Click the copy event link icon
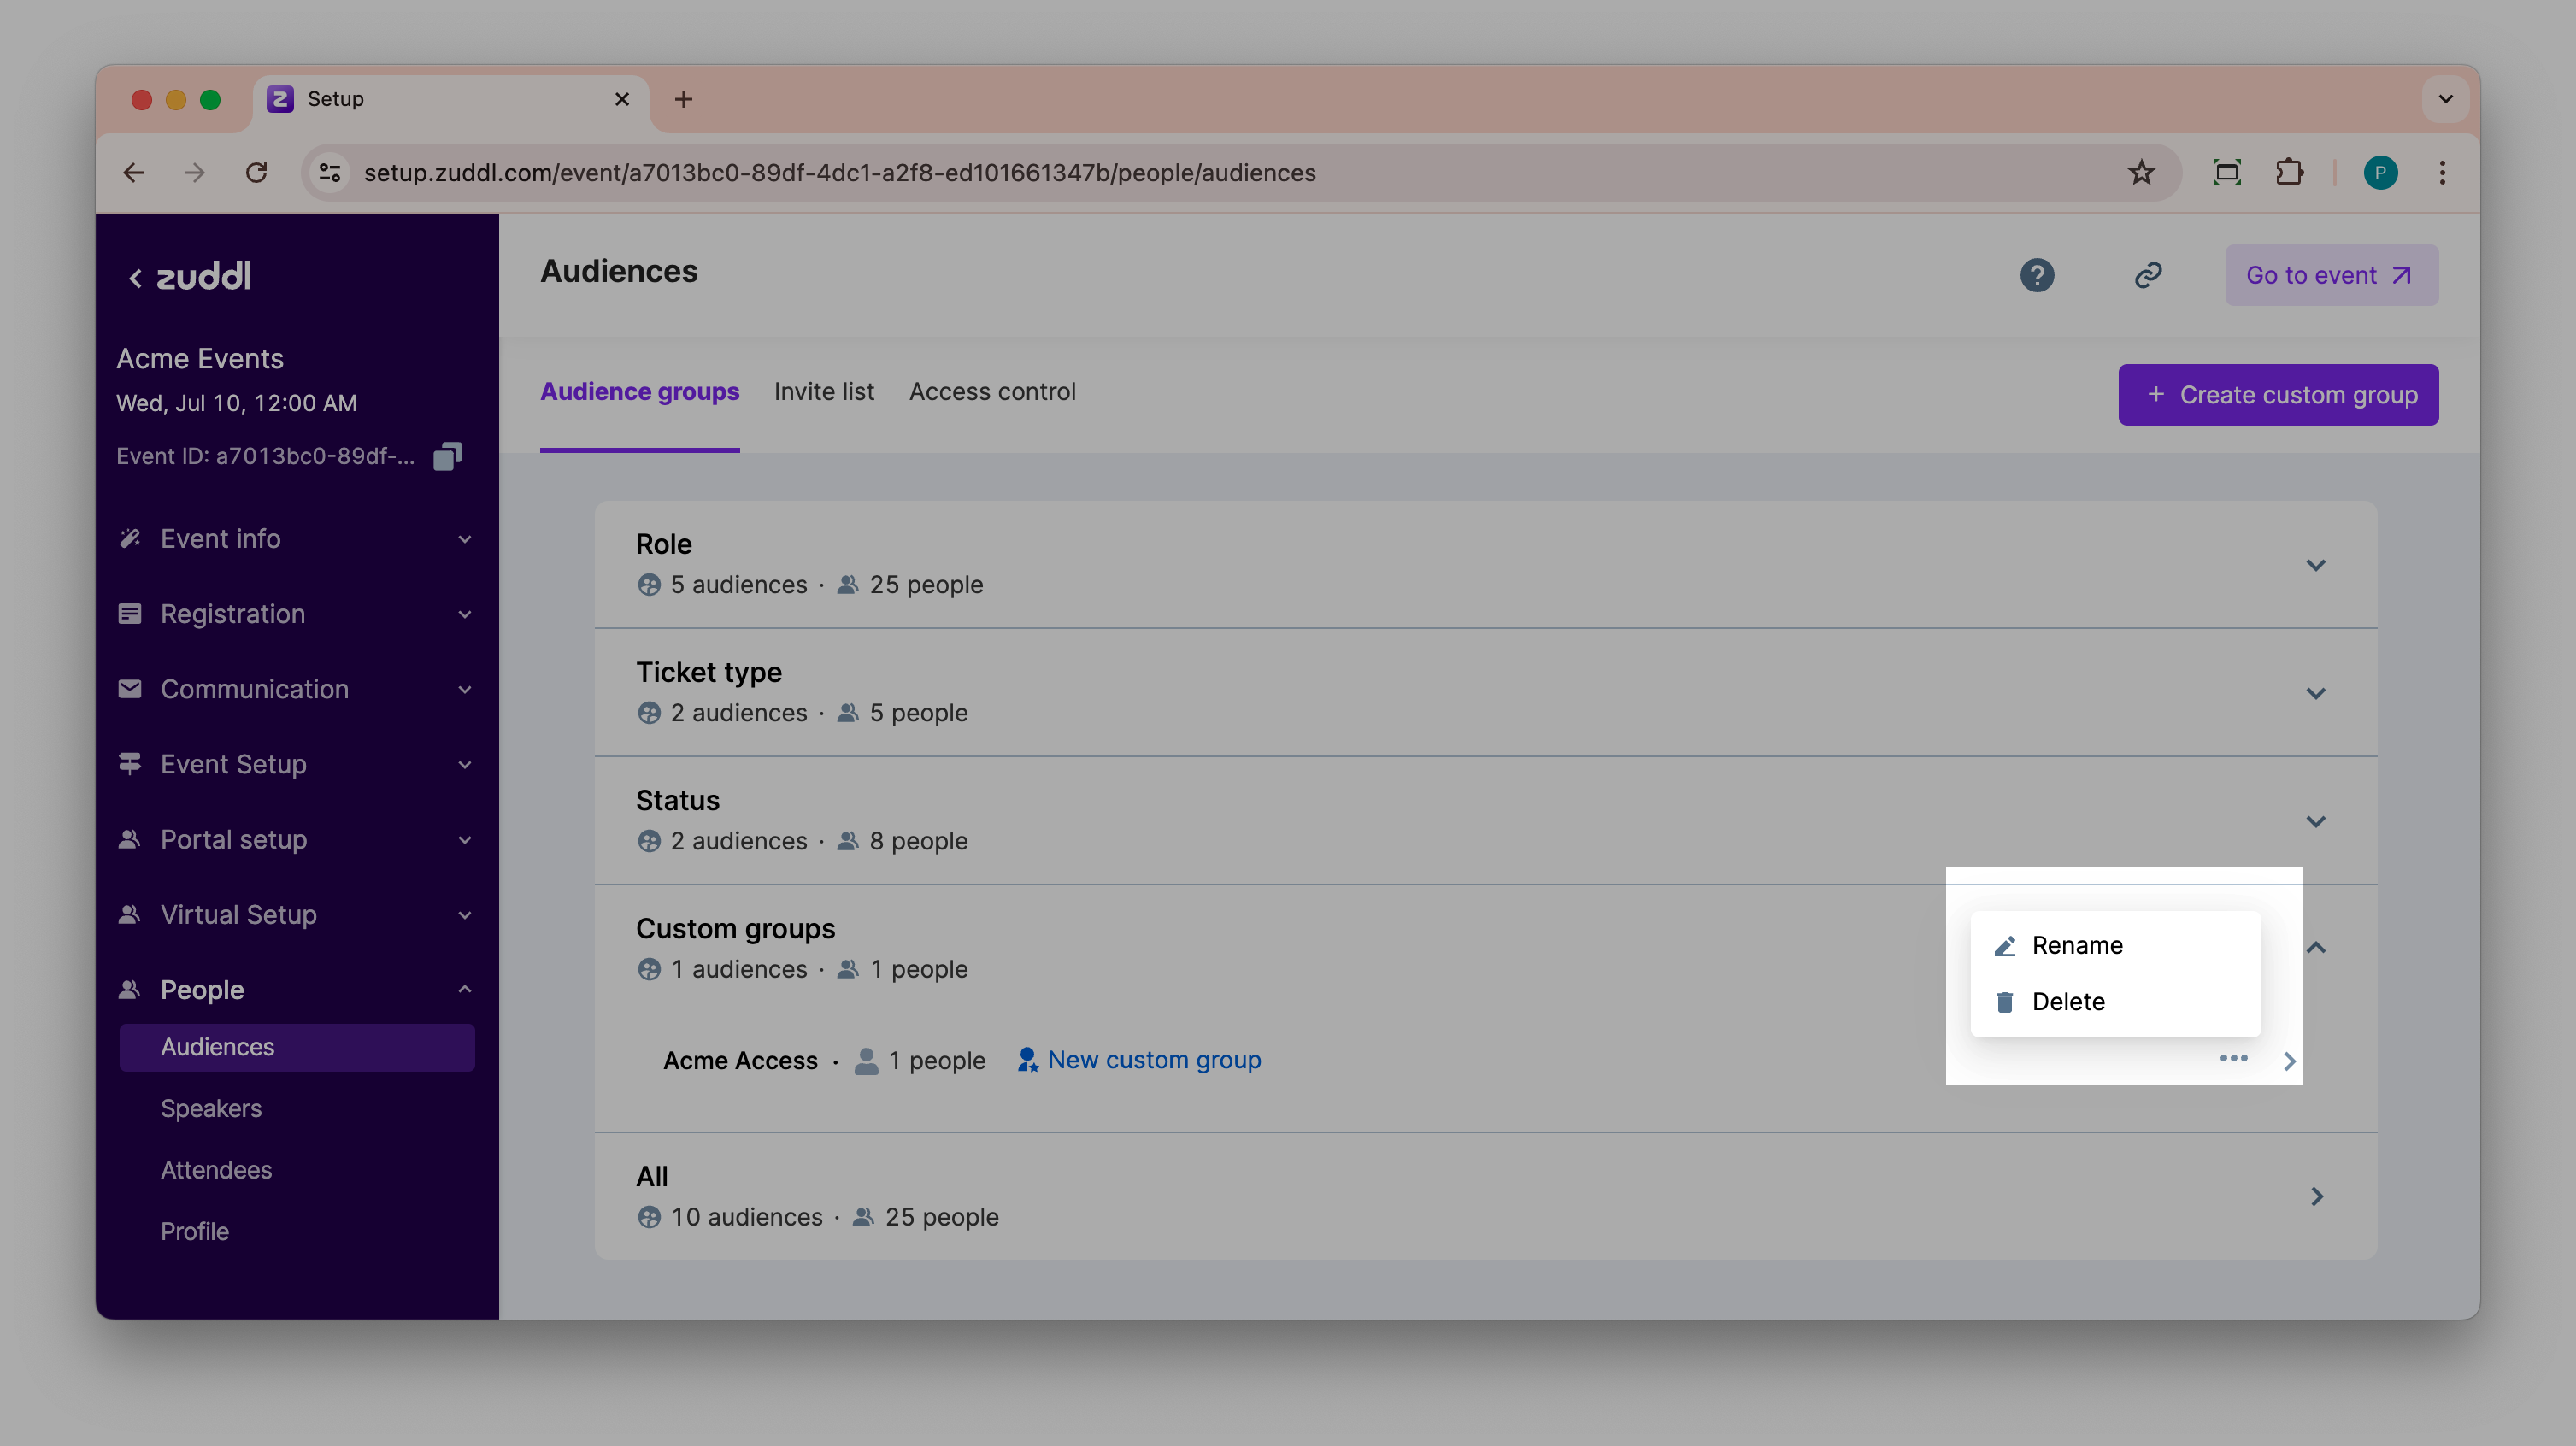This screenshot has height=1446, width=2576. pyautogui.click(x=2148, y=275)
